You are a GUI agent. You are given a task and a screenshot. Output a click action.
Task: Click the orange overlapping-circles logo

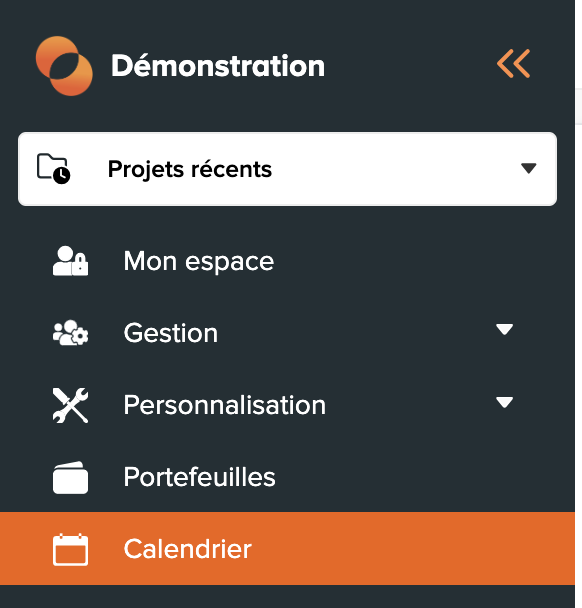(x=64, y=66)
